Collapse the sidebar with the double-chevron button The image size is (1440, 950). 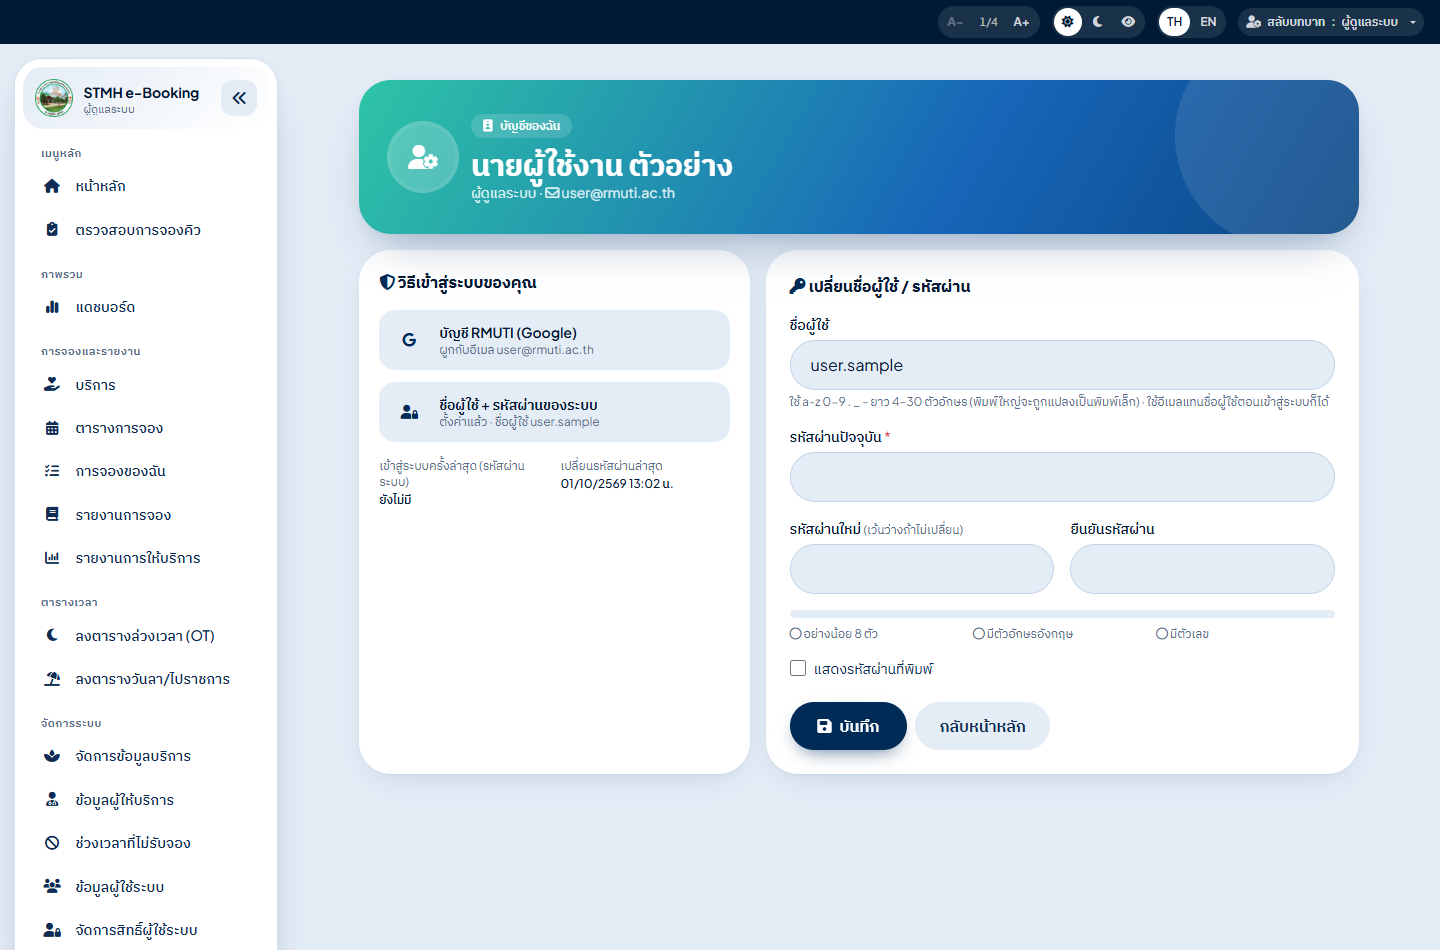(239, 98)
